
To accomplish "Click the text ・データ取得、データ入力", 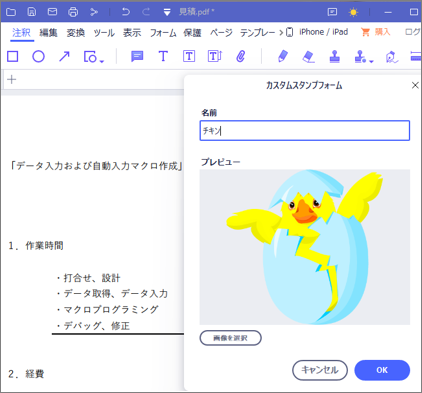I will pyautogui.click(x=112, y=293).
